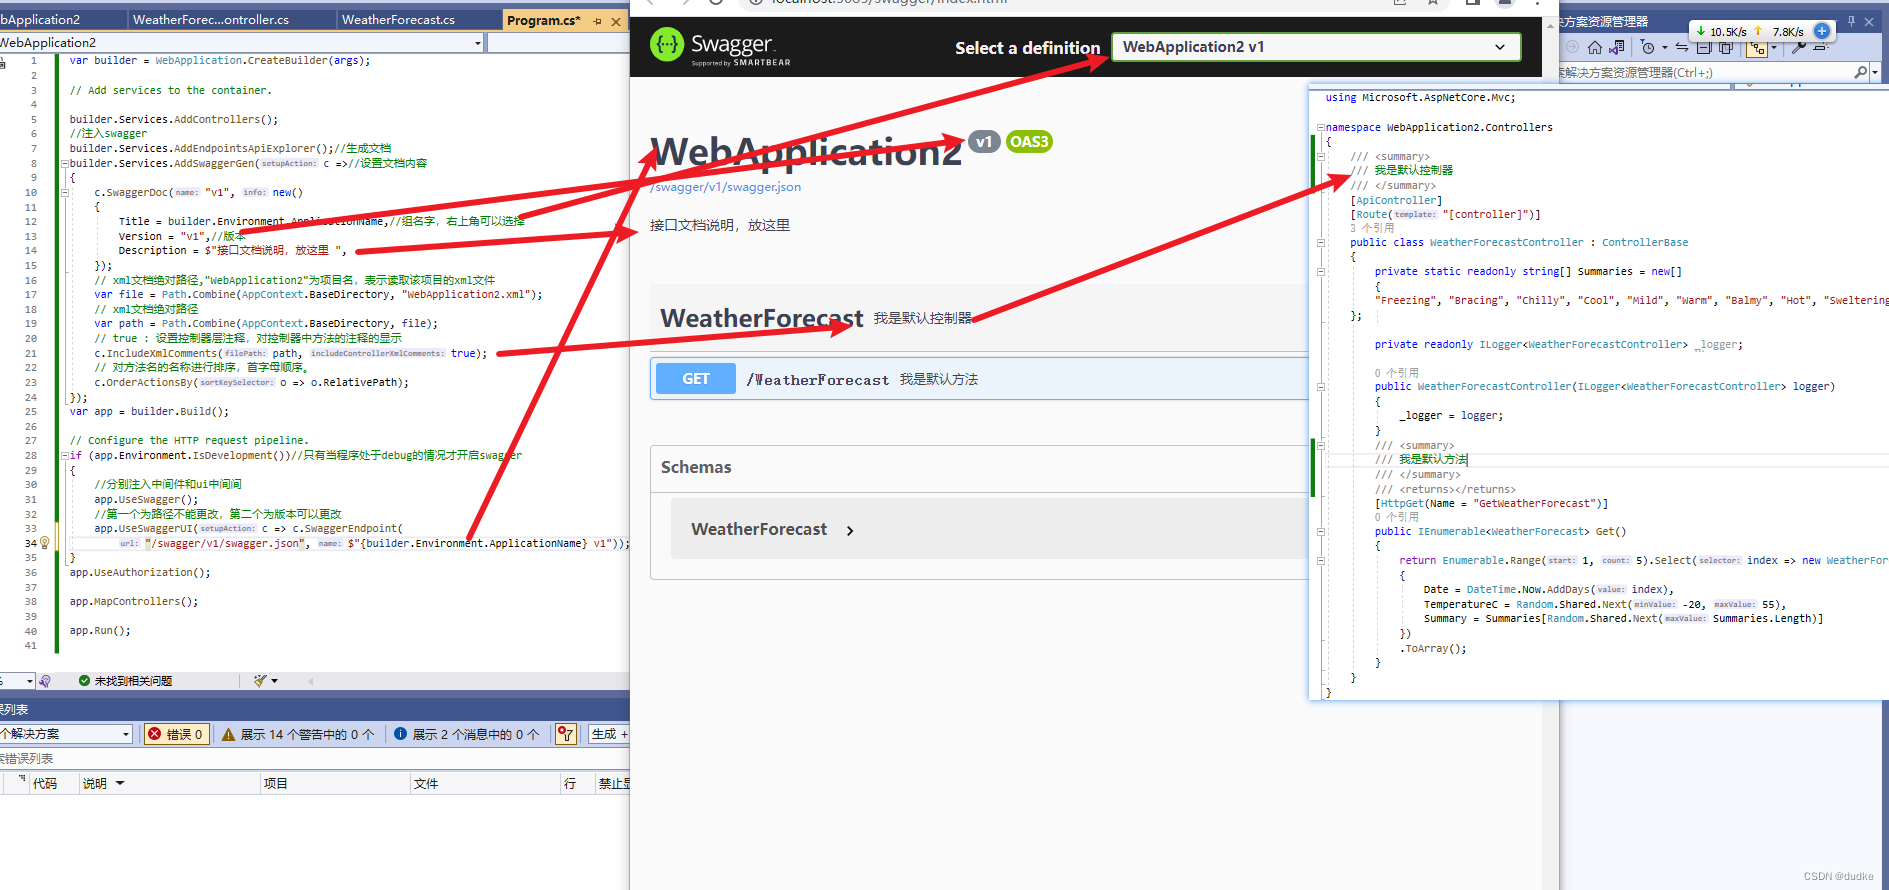This screenshot has height=890, width=1889.
Task: Pin the Program.cs tab
Action: coord(597,21)
